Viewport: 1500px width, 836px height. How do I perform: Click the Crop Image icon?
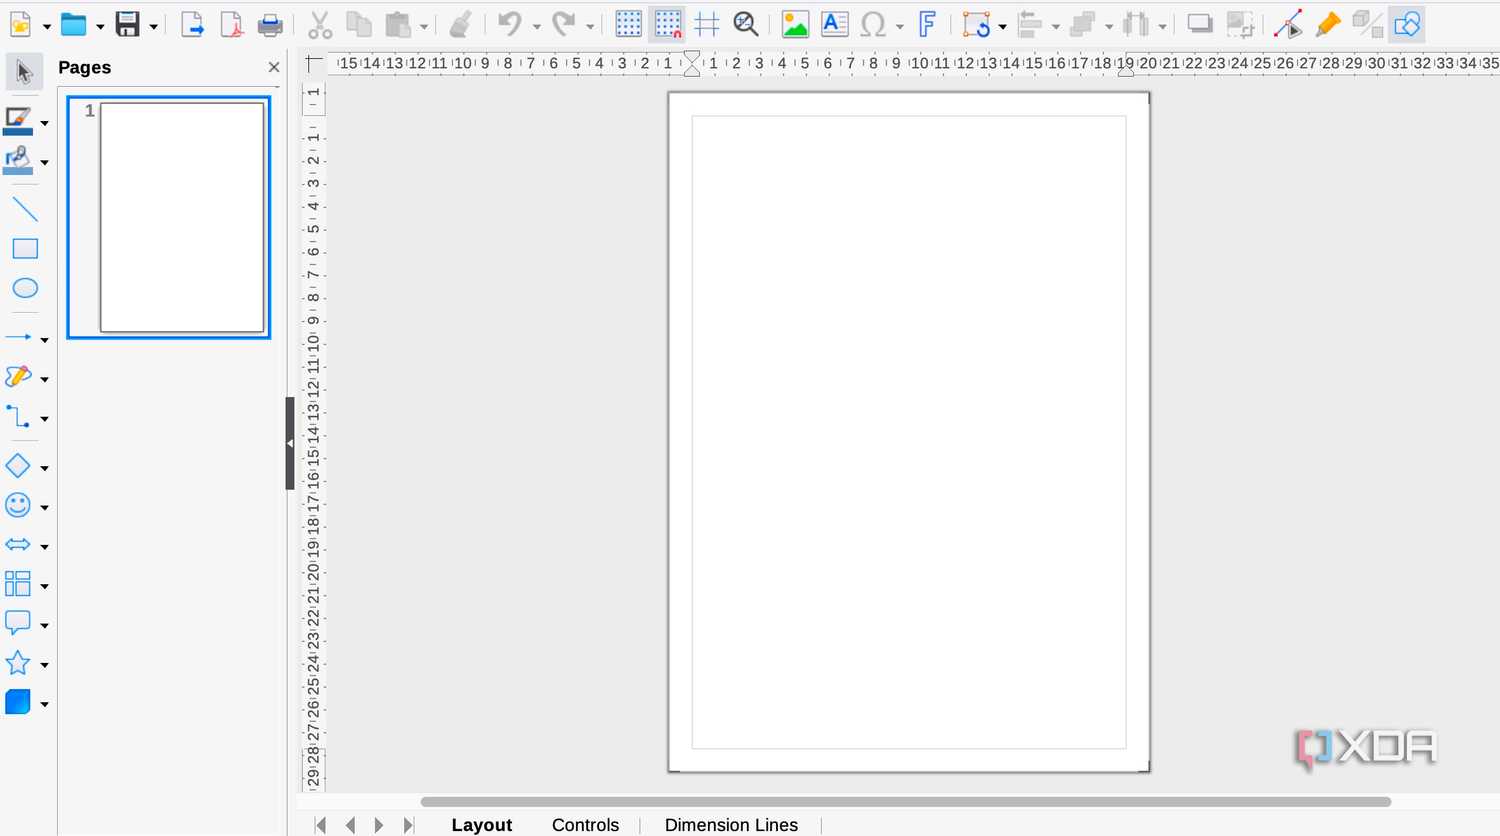click(x=1240, y=25)
